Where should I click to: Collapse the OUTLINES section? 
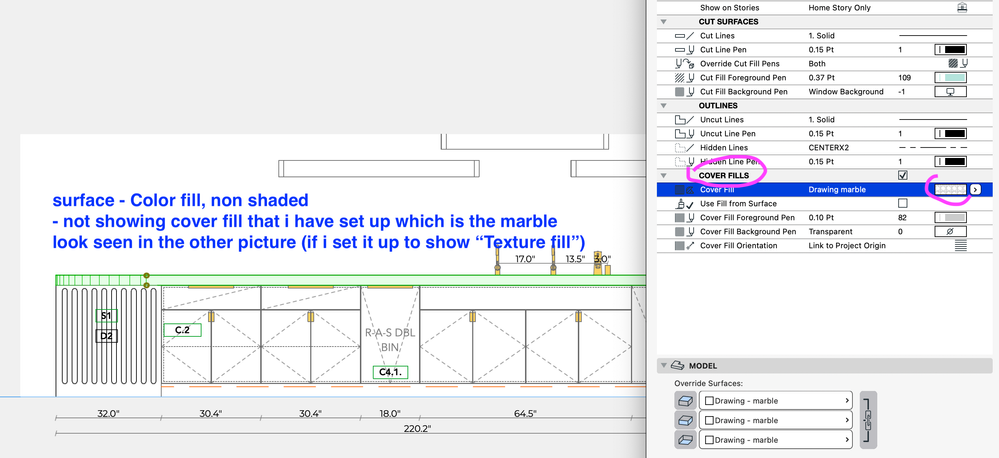point(663,106)
